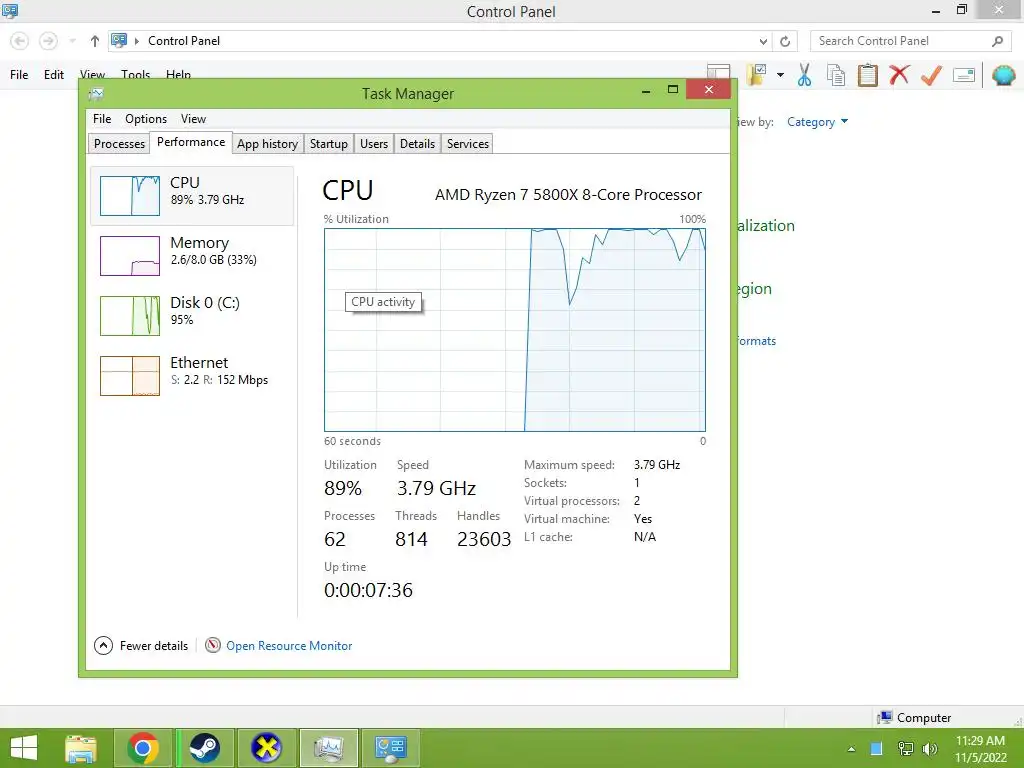Open Steam from the taskbar

(204, 748)
